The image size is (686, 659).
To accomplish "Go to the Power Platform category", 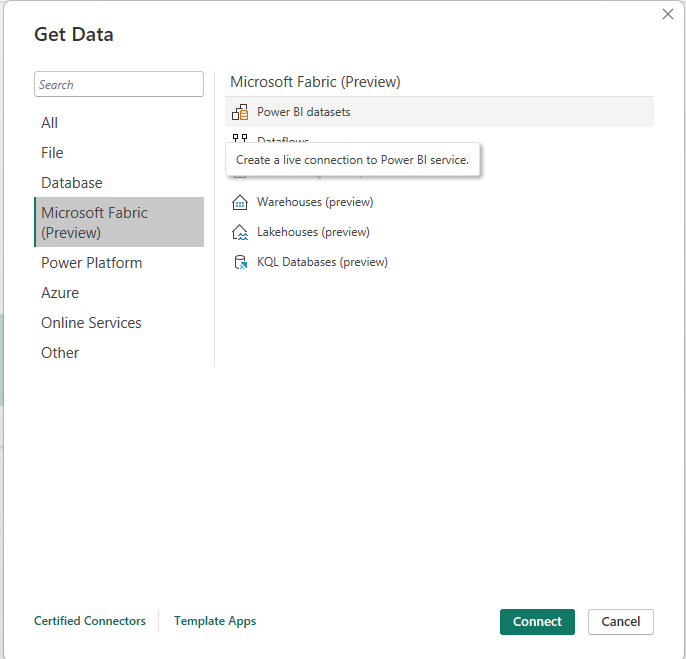I will click(x=92, y=263).
